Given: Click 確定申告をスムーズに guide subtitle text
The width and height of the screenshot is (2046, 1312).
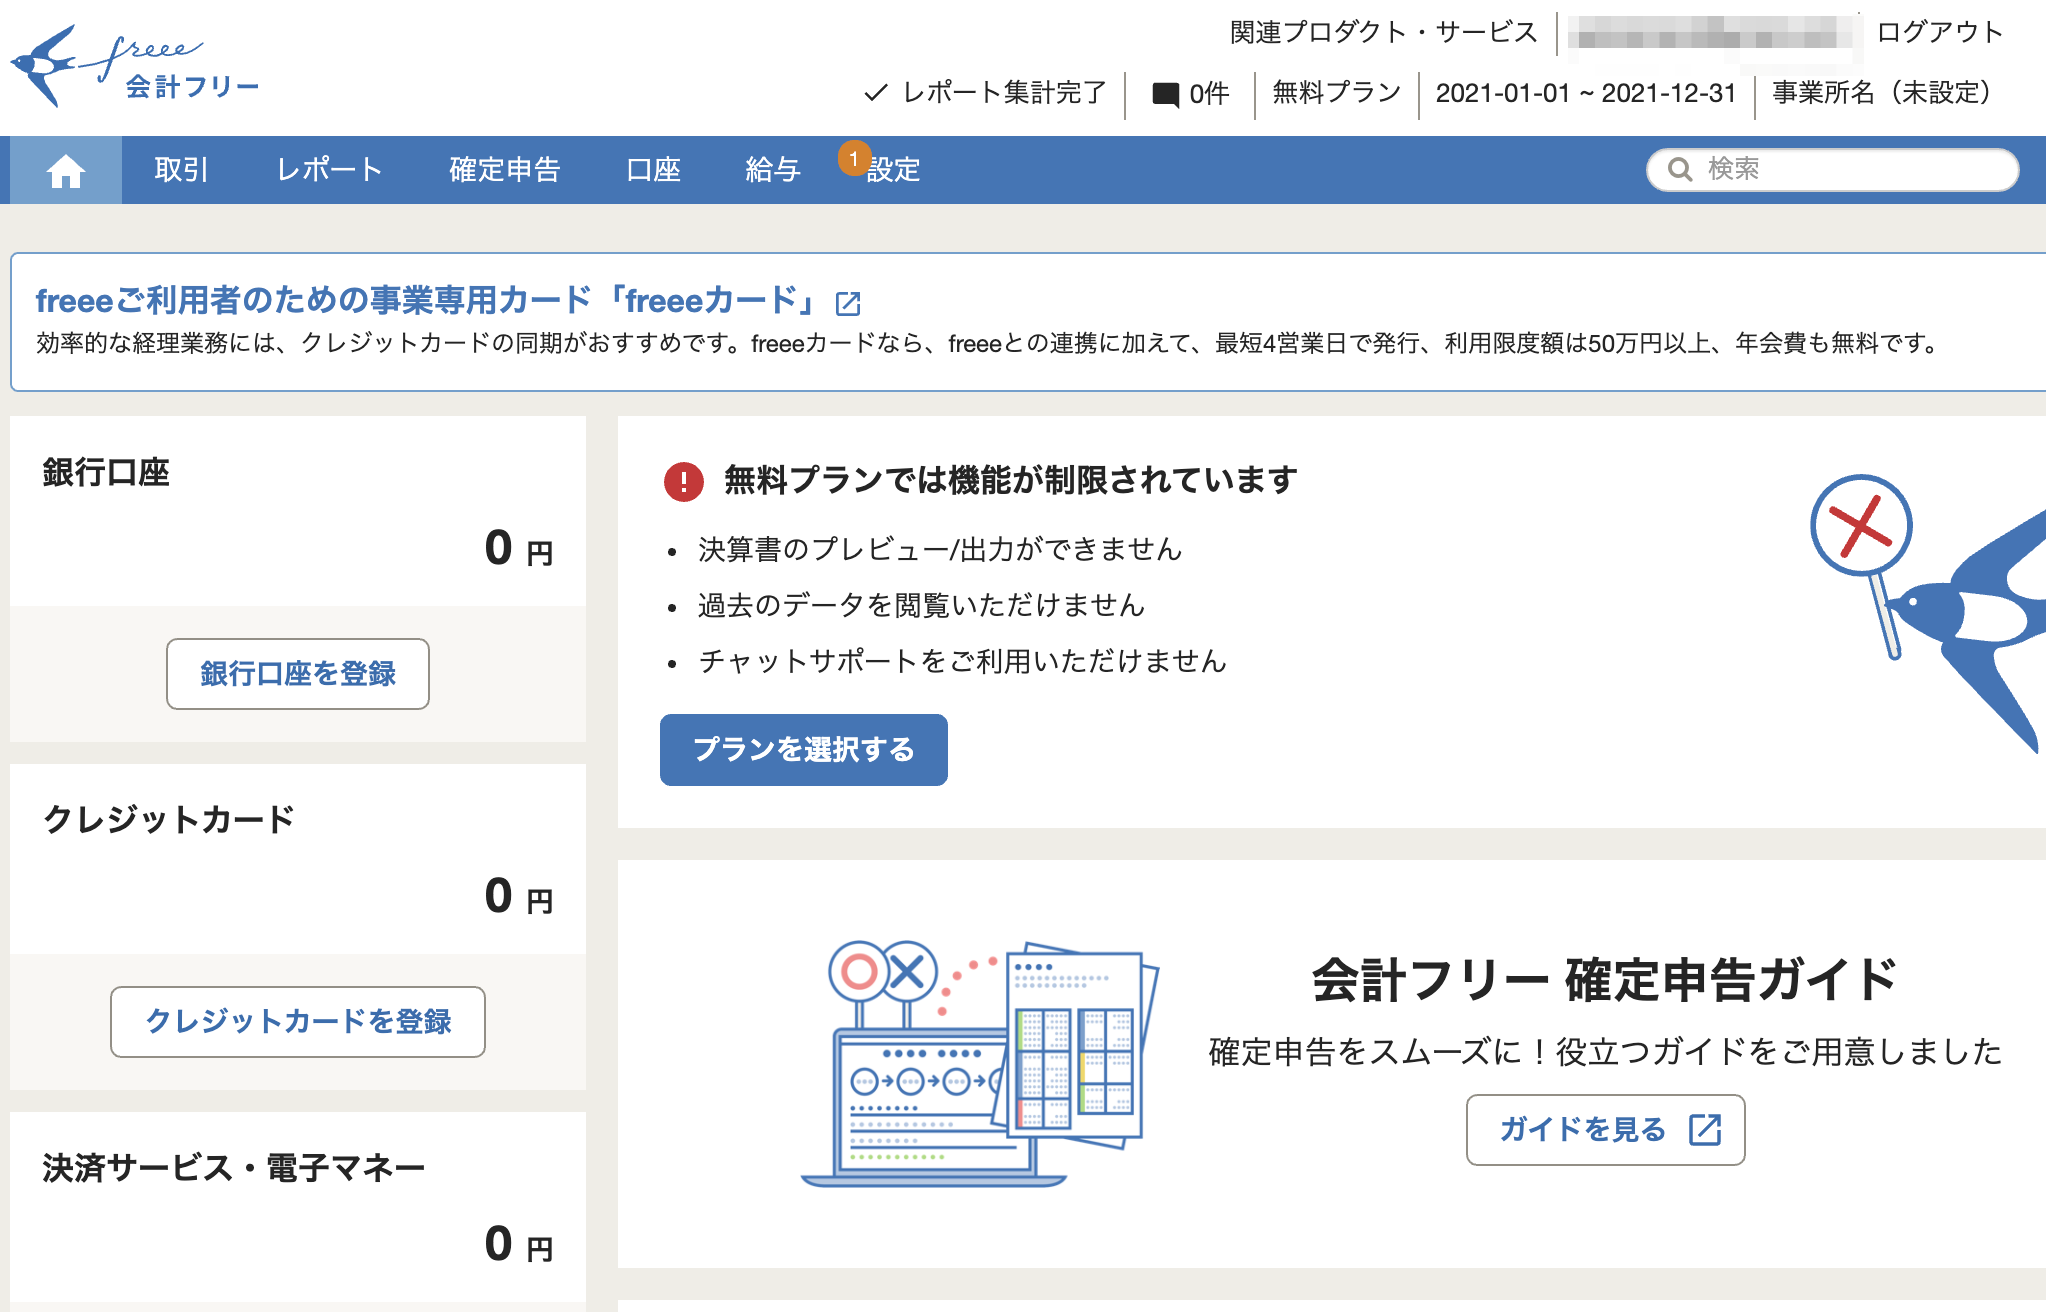Looking at the screenshot, I should [1606, 1052].
